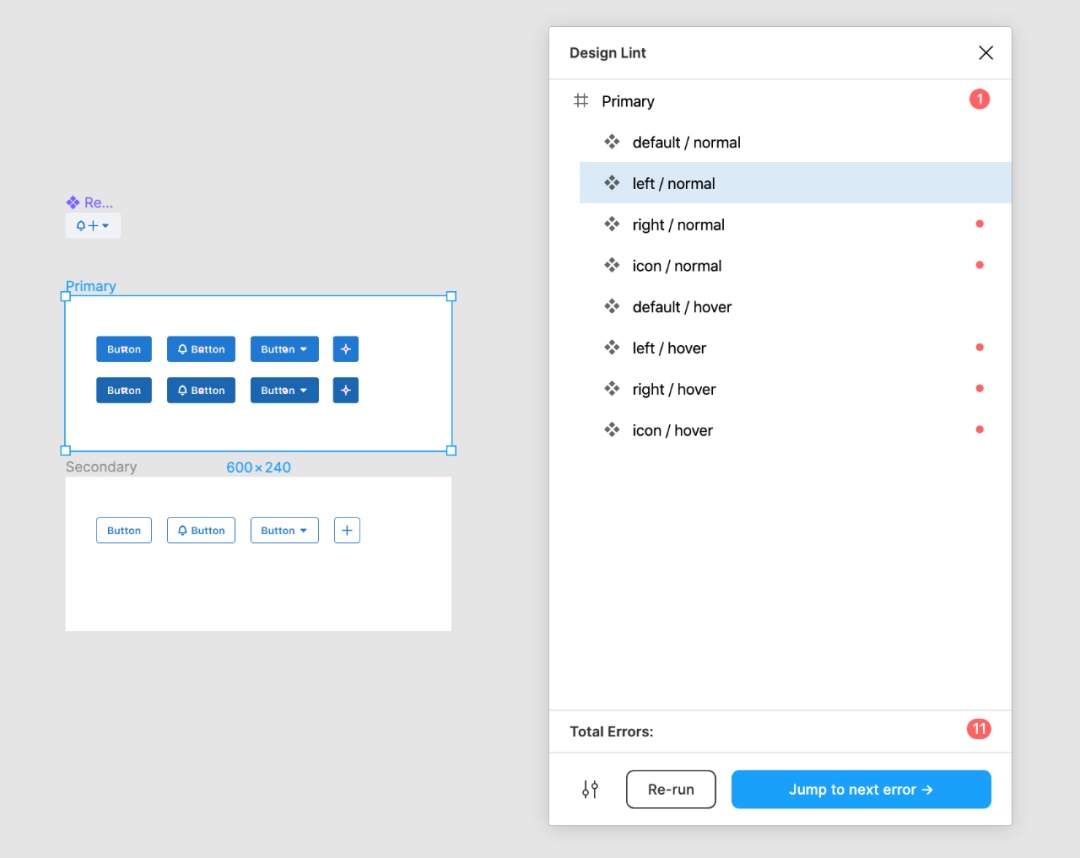
Task: Click component icon beside default / normal
Action: point(612,142)
